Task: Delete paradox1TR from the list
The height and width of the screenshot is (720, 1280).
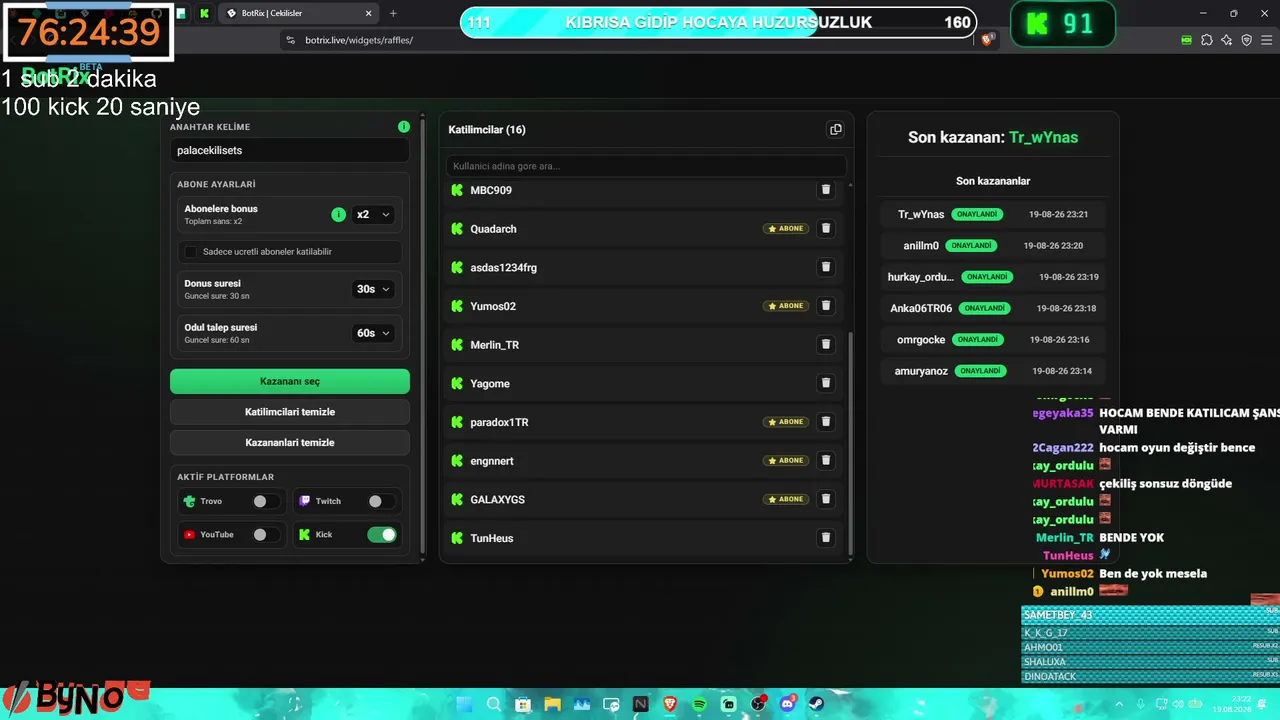Action: 826,422
